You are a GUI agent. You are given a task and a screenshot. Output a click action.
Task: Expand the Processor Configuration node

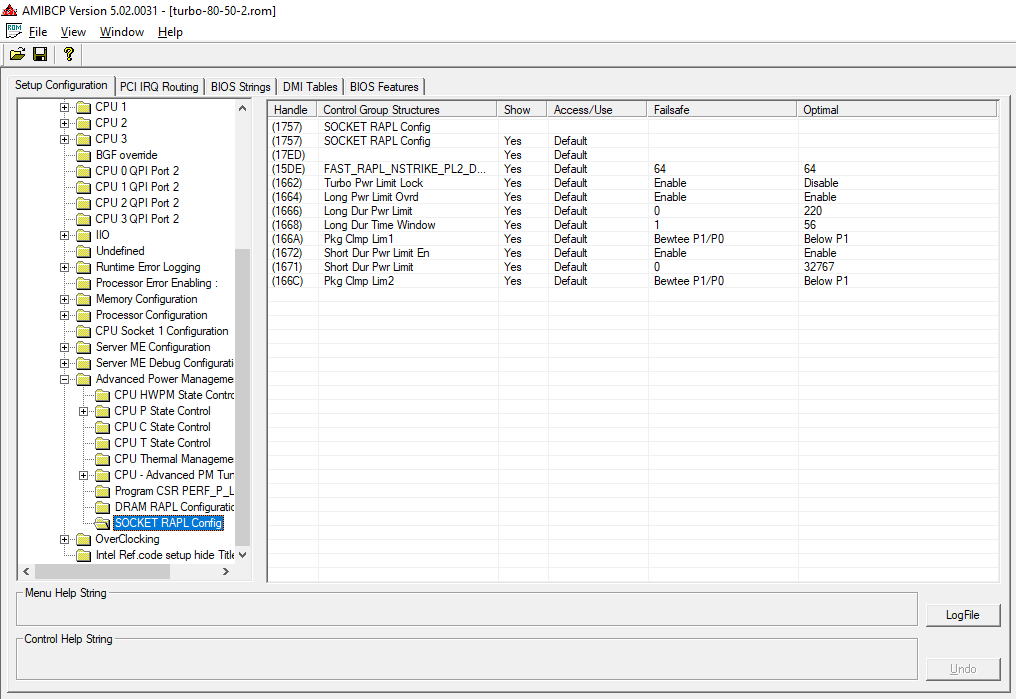[x=64, y=315]
